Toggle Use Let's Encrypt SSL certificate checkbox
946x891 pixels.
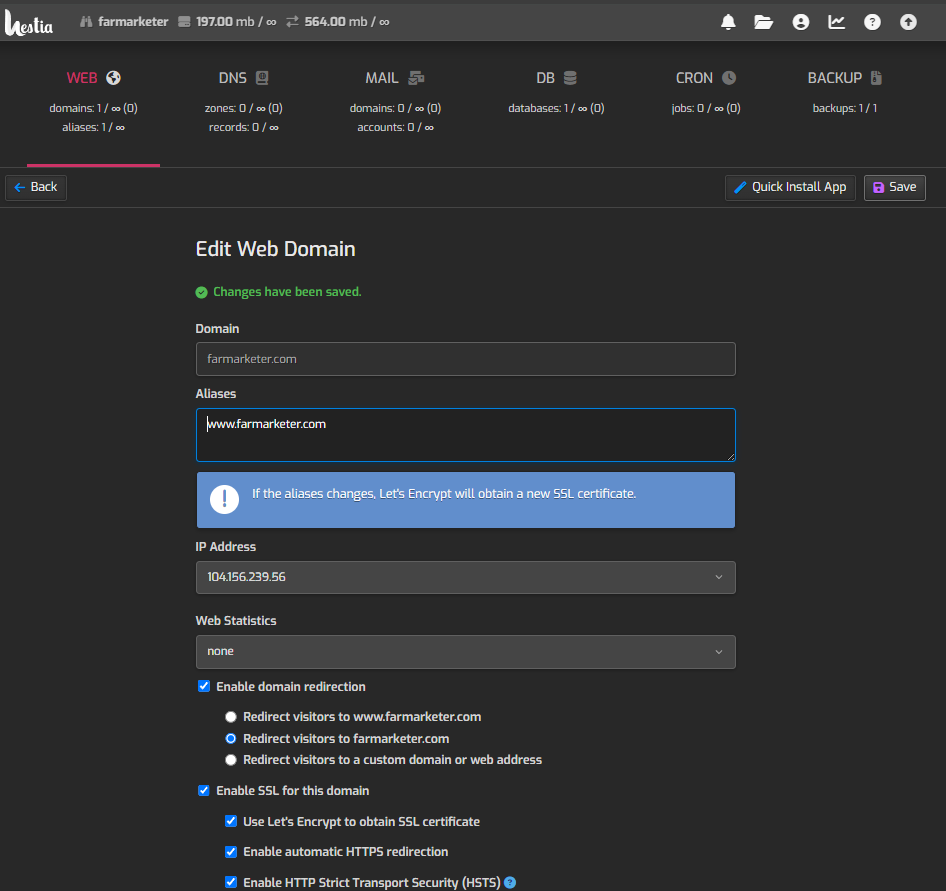coord(230,821)
